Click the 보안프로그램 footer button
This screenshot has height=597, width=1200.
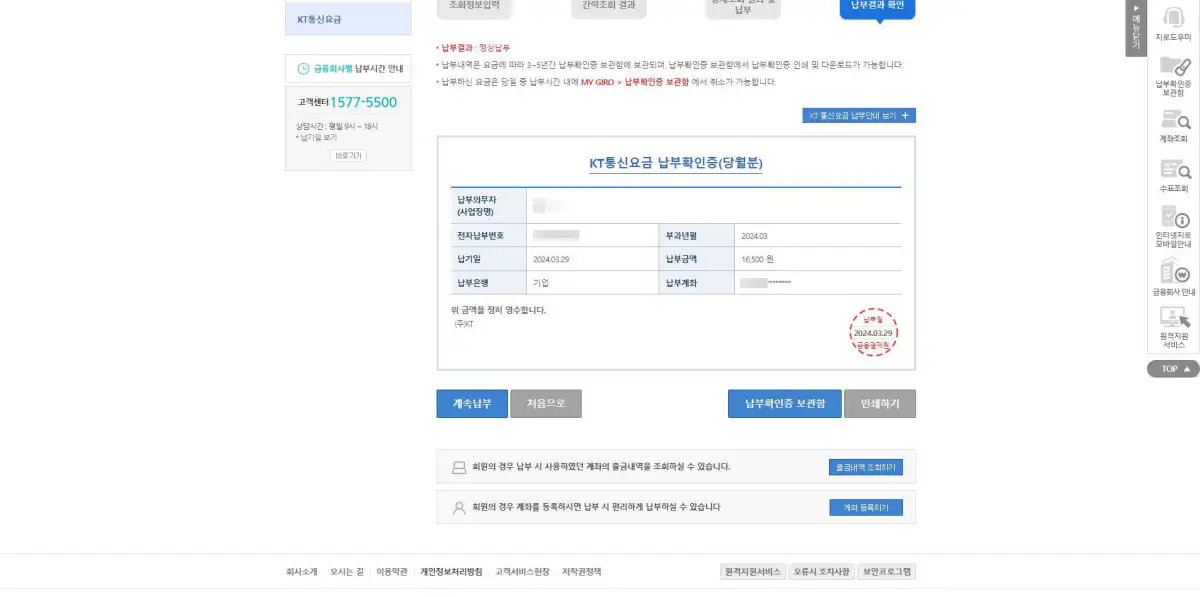(887, 572)
